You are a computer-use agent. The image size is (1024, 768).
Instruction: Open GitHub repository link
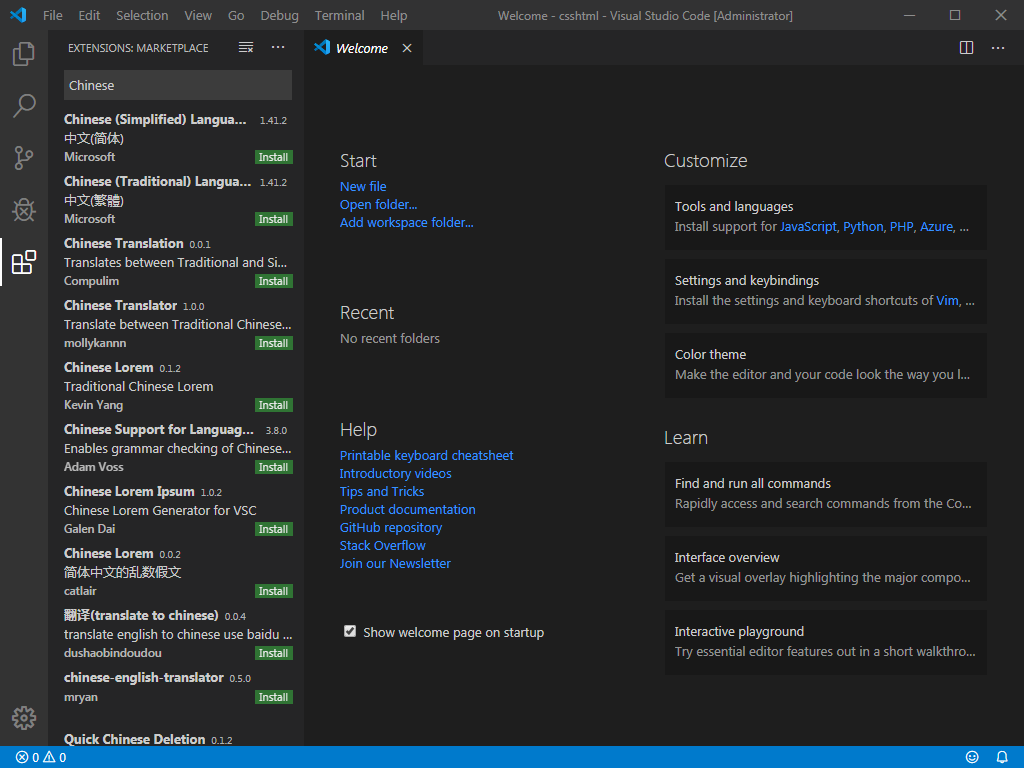pyautogui.click(x=391, y=528)
